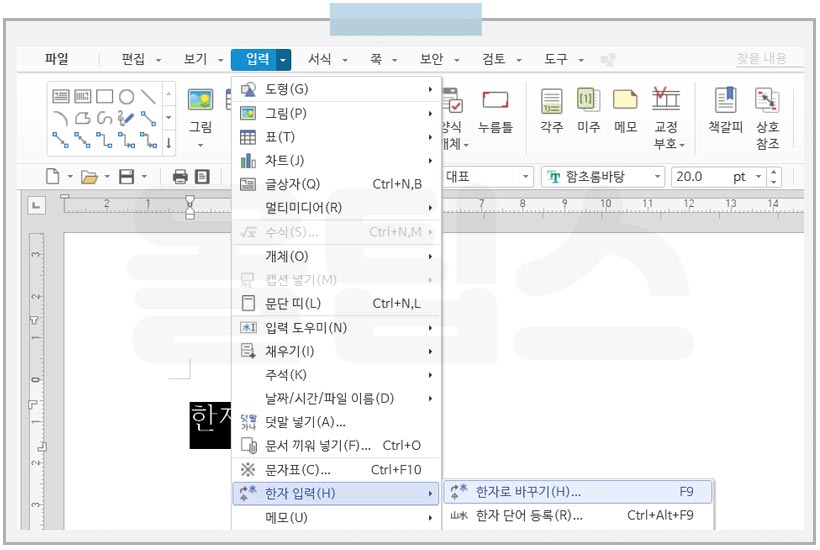Click 한자로 바꾸기(H) submenu item

point(577,491)
